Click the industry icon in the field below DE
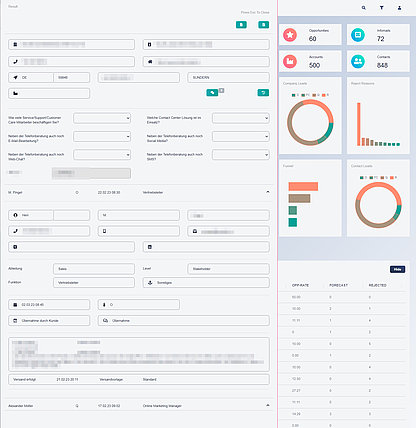 [15, 93]
